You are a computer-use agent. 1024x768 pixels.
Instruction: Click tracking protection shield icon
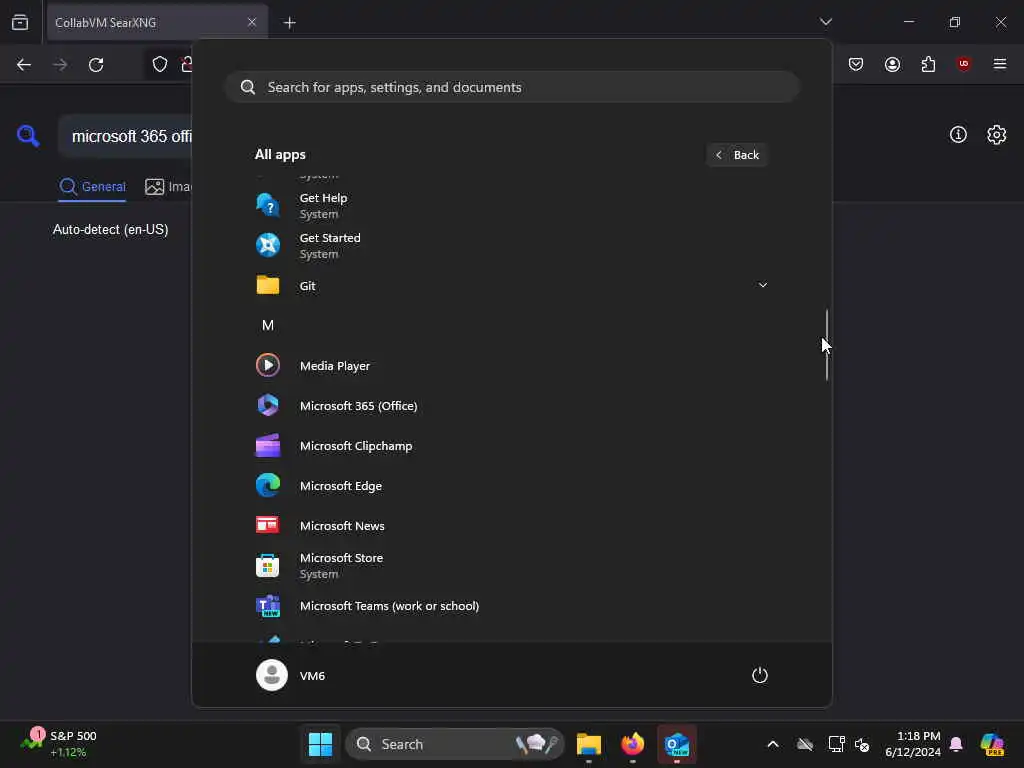coord(160,64)
